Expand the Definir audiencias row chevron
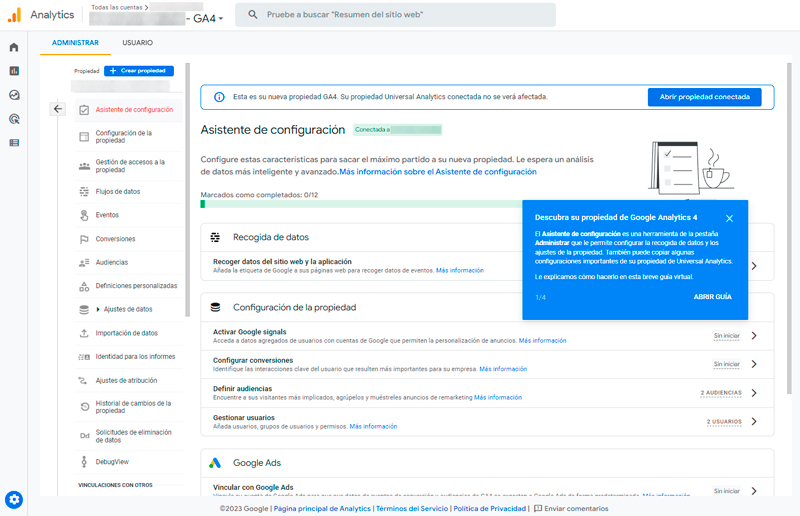 pos(754,393)
